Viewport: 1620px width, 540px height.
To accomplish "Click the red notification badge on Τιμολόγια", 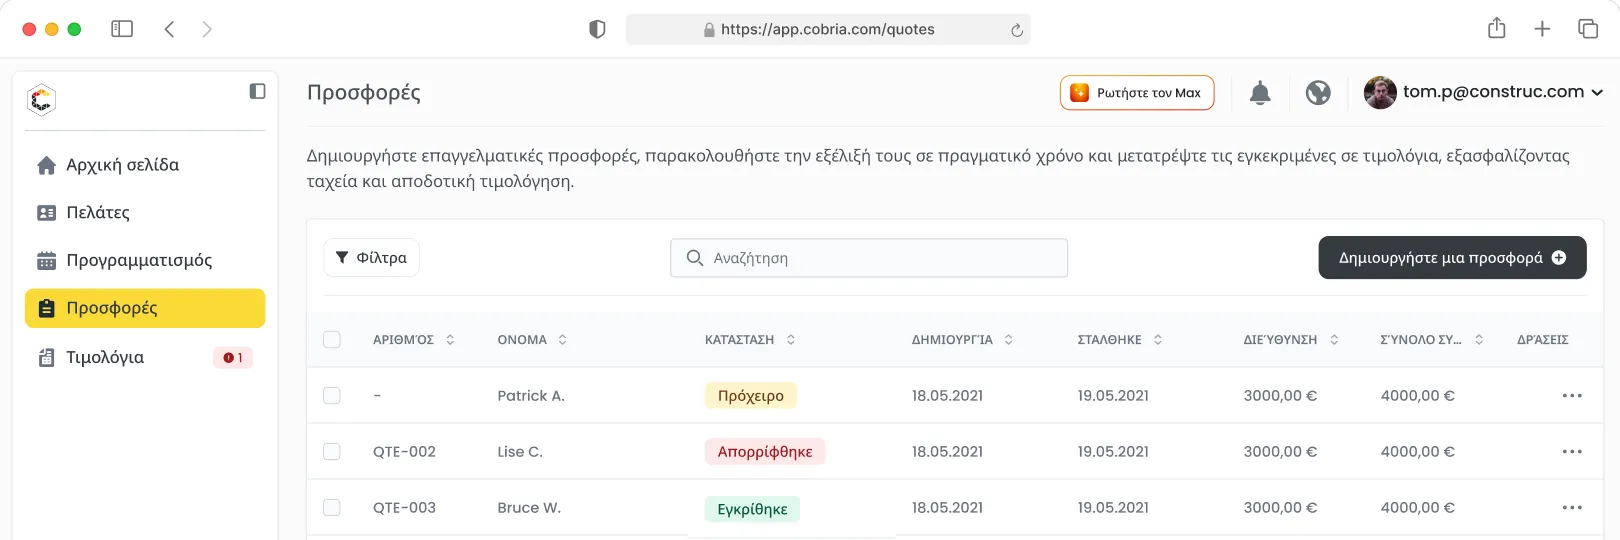I will coord(233,357).
